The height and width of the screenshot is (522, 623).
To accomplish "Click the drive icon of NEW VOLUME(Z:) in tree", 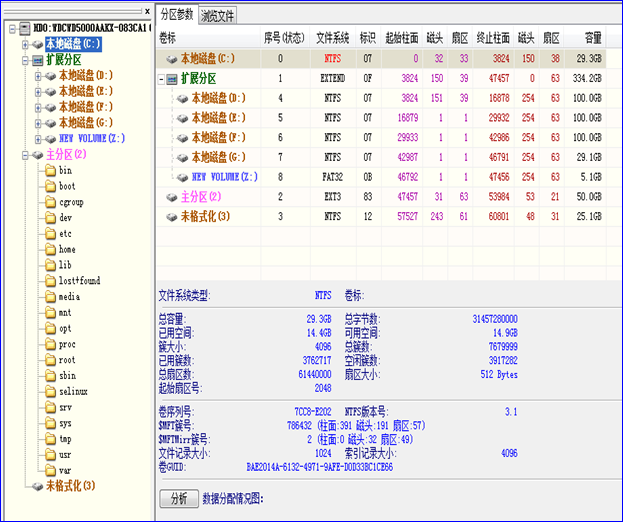I will [x=50, y=139].
